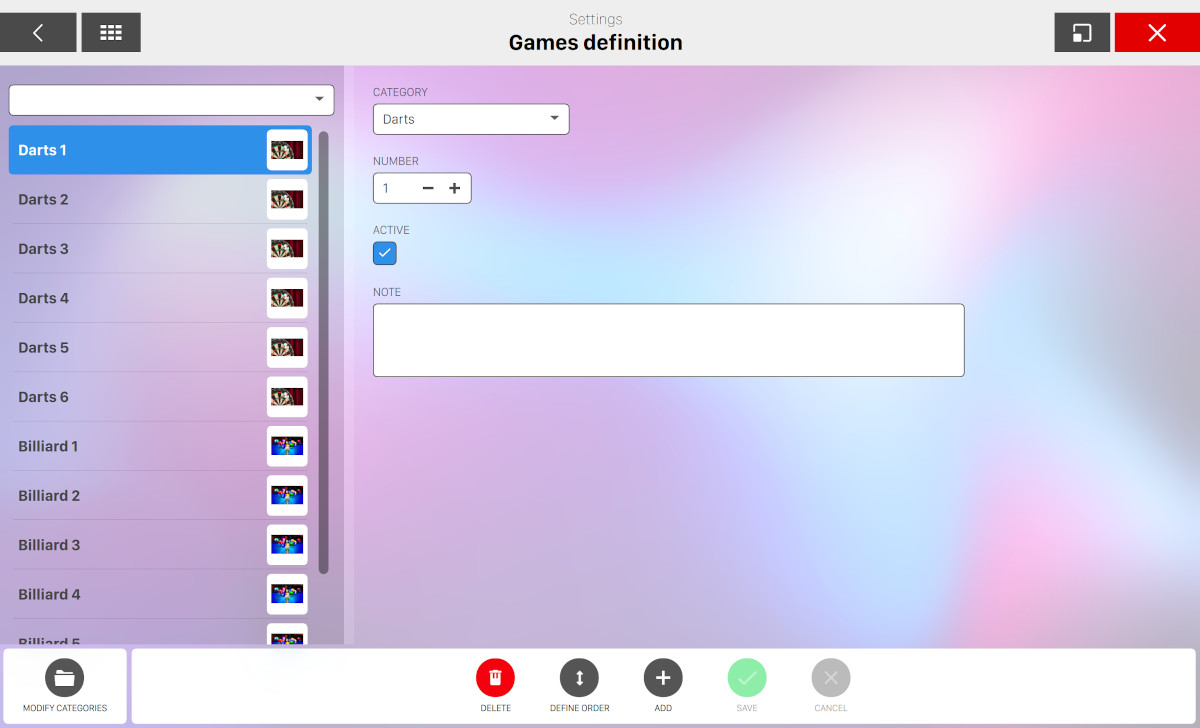Go back using the left arrow button

coord(38,33)
